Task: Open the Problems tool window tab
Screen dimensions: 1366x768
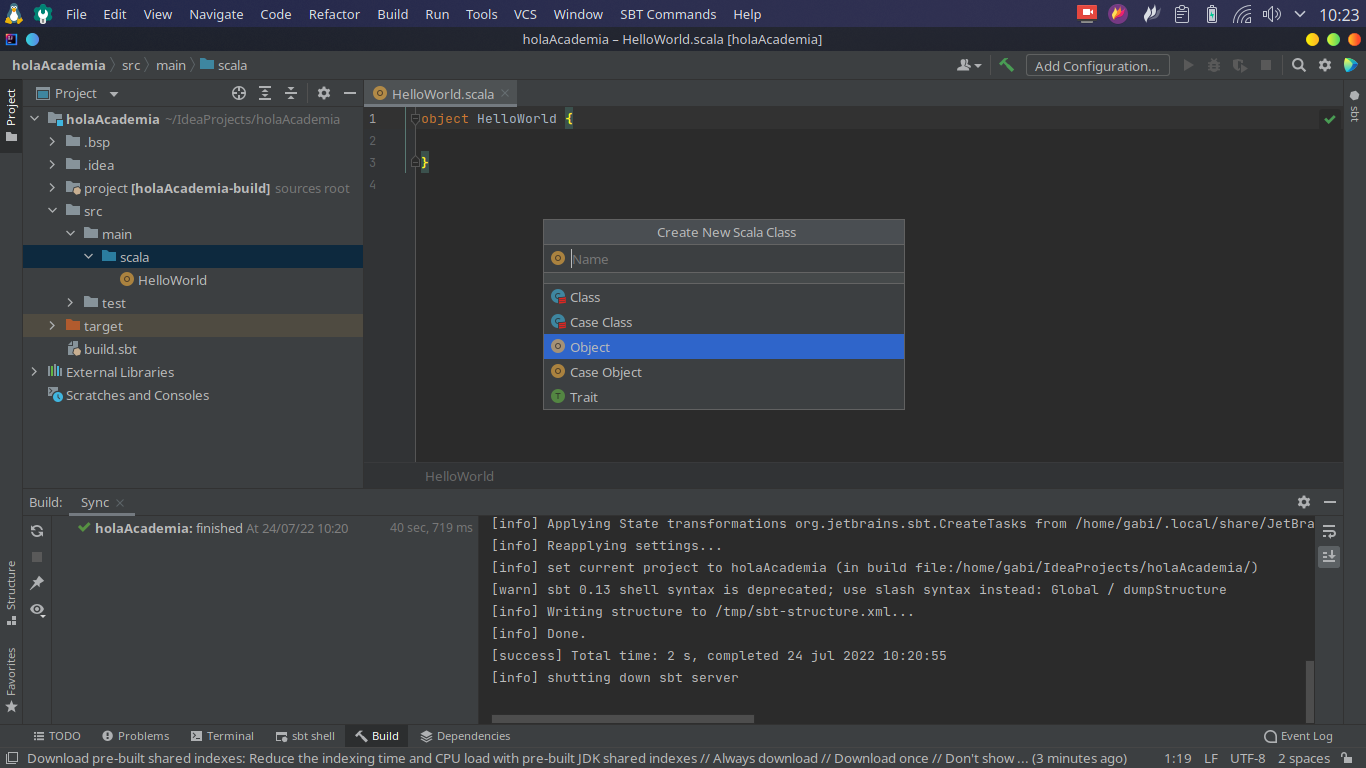Action: (136, 736)
